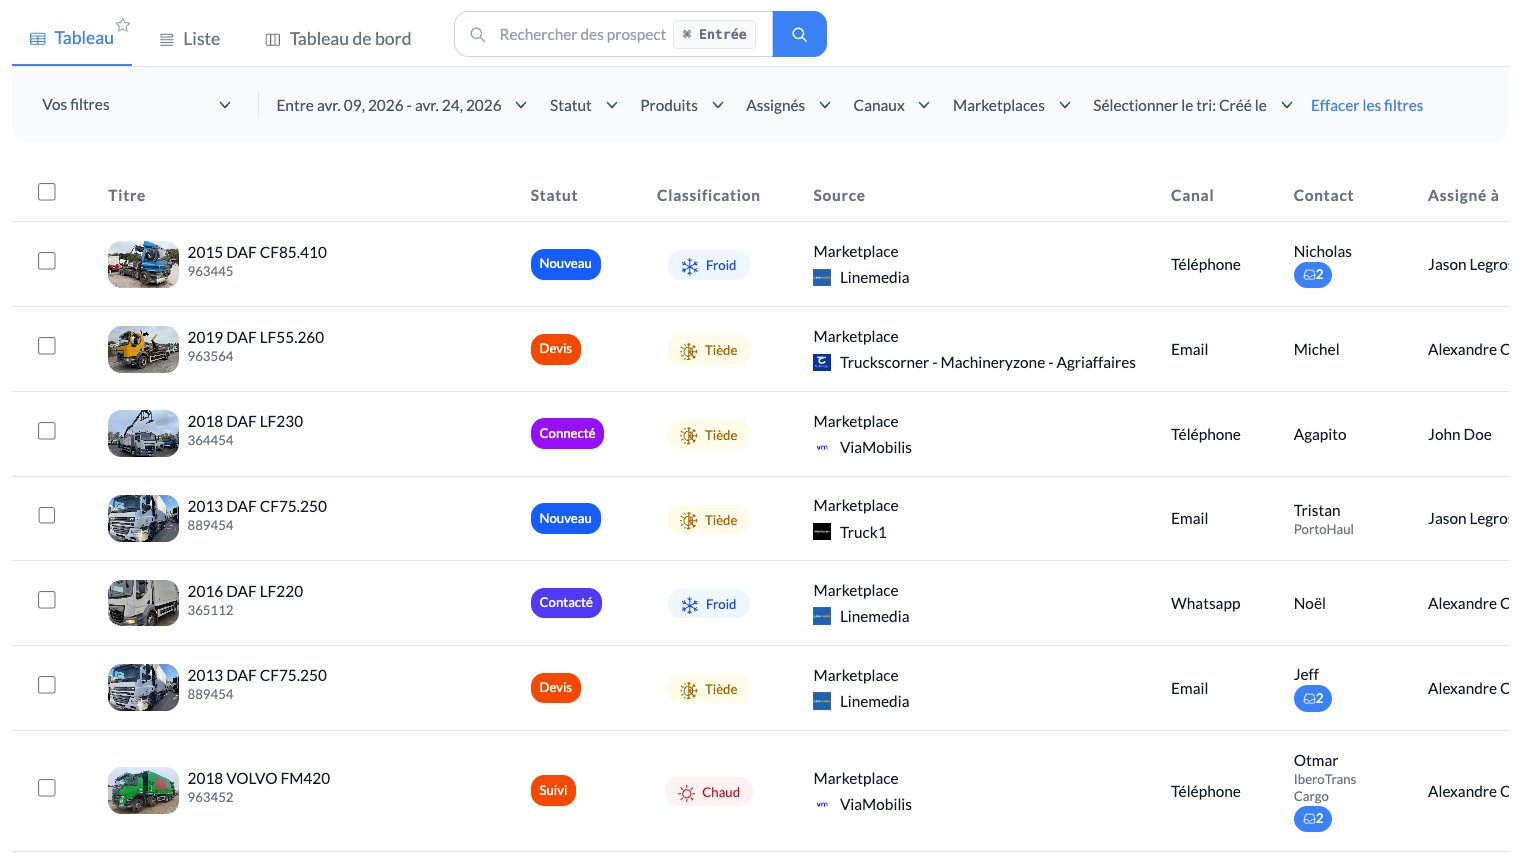Click the orange Suivi status pill
1534x859 pixels.
click(553, 791)
